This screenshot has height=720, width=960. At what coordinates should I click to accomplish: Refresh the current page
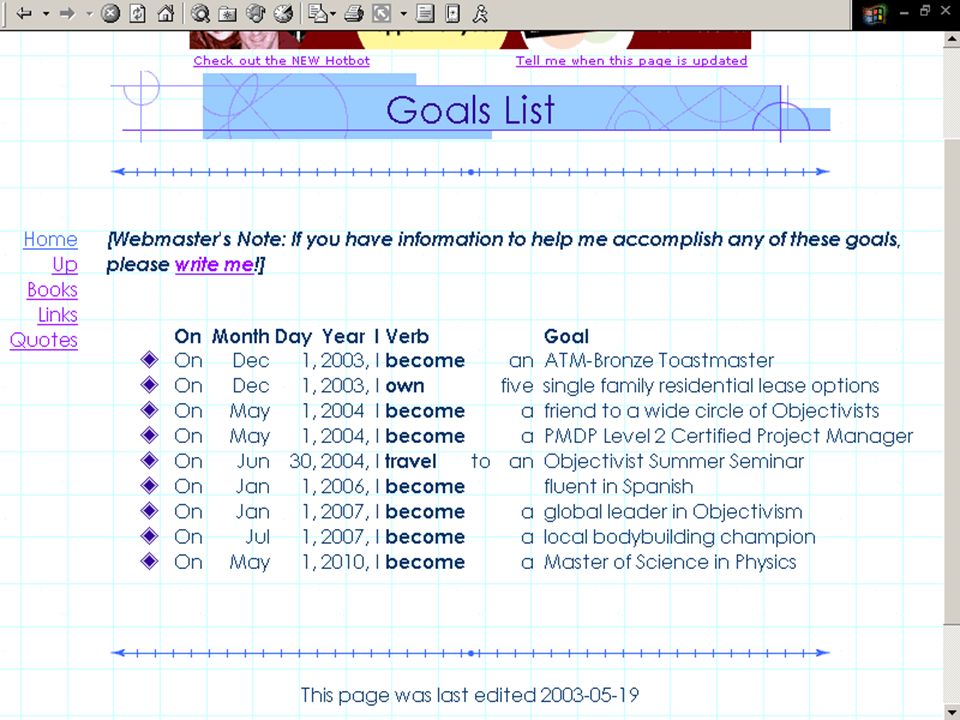click(138, 13)
